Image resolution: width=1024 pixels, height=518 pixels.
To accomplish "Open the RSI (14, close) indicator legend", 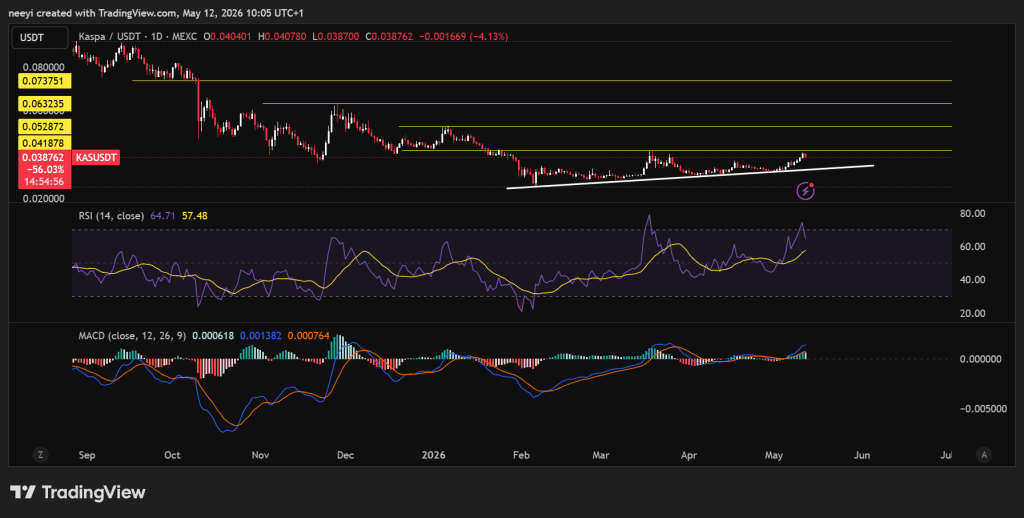I will [x=111, y=216].
